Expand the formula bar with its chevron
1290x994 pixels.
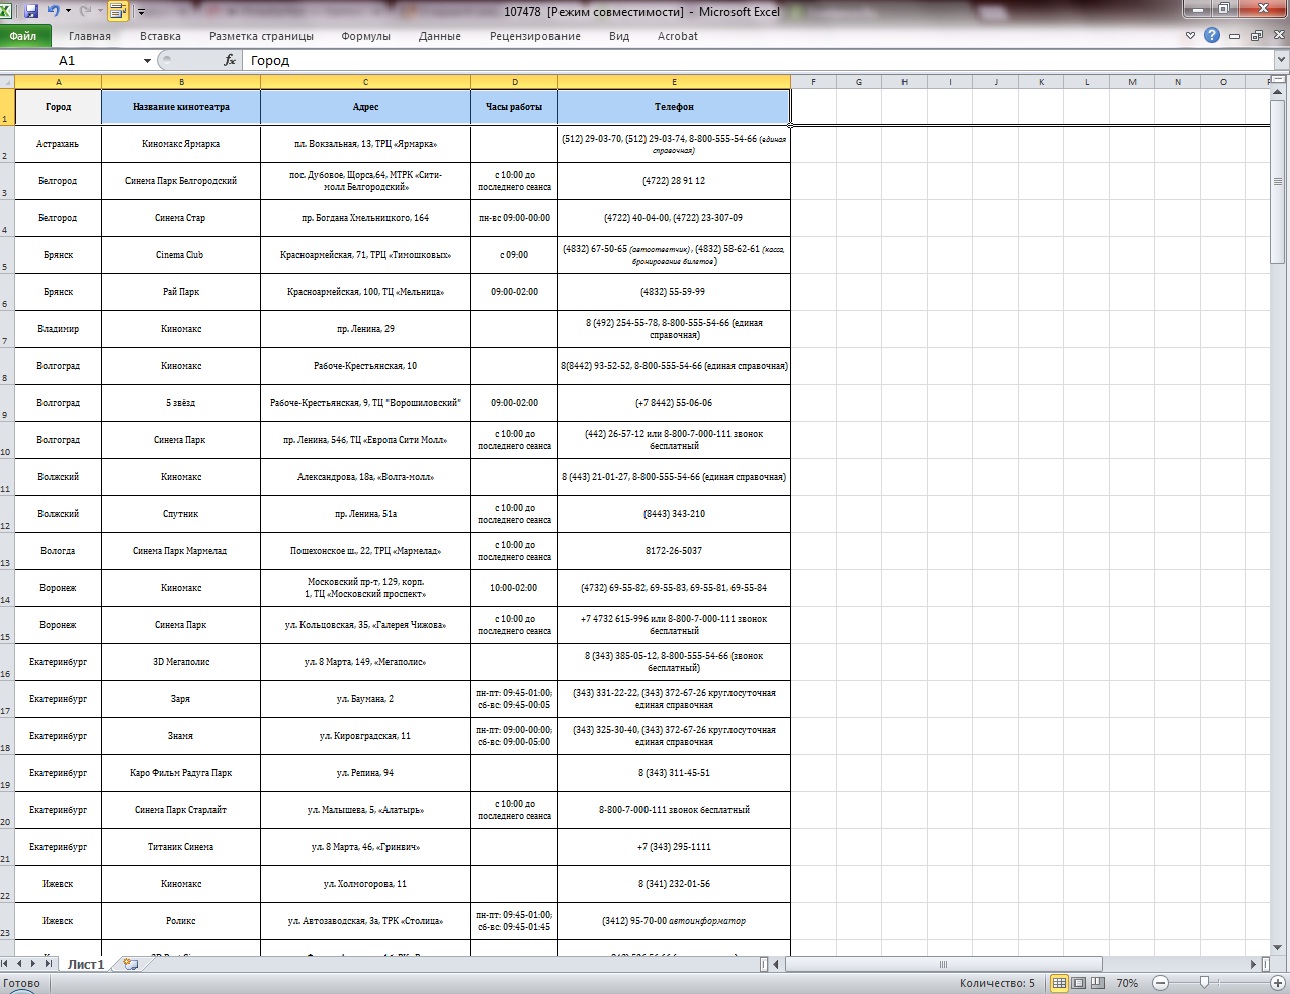tap(1280, 60)
